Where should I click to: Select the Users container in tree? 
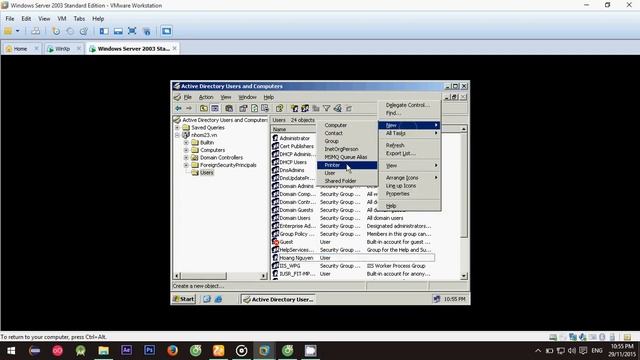tap(207, 173)
